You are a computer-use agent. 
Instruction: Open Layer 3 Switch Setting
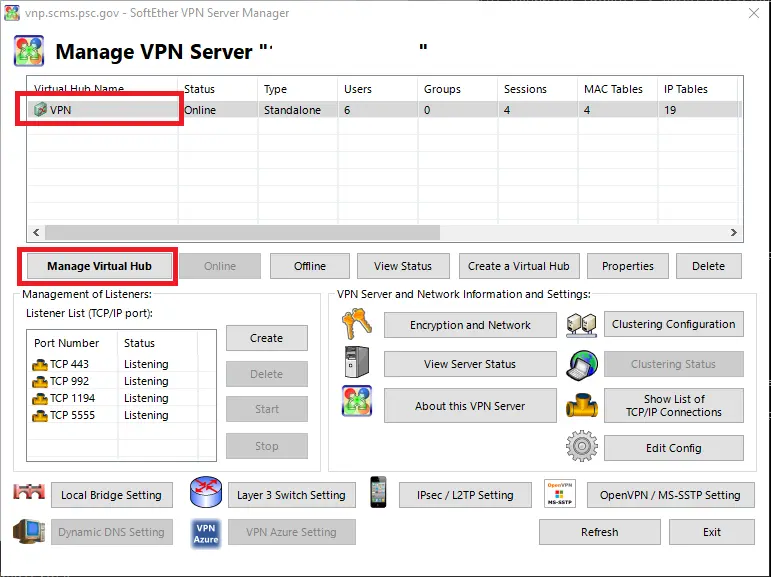click(292, 495)
